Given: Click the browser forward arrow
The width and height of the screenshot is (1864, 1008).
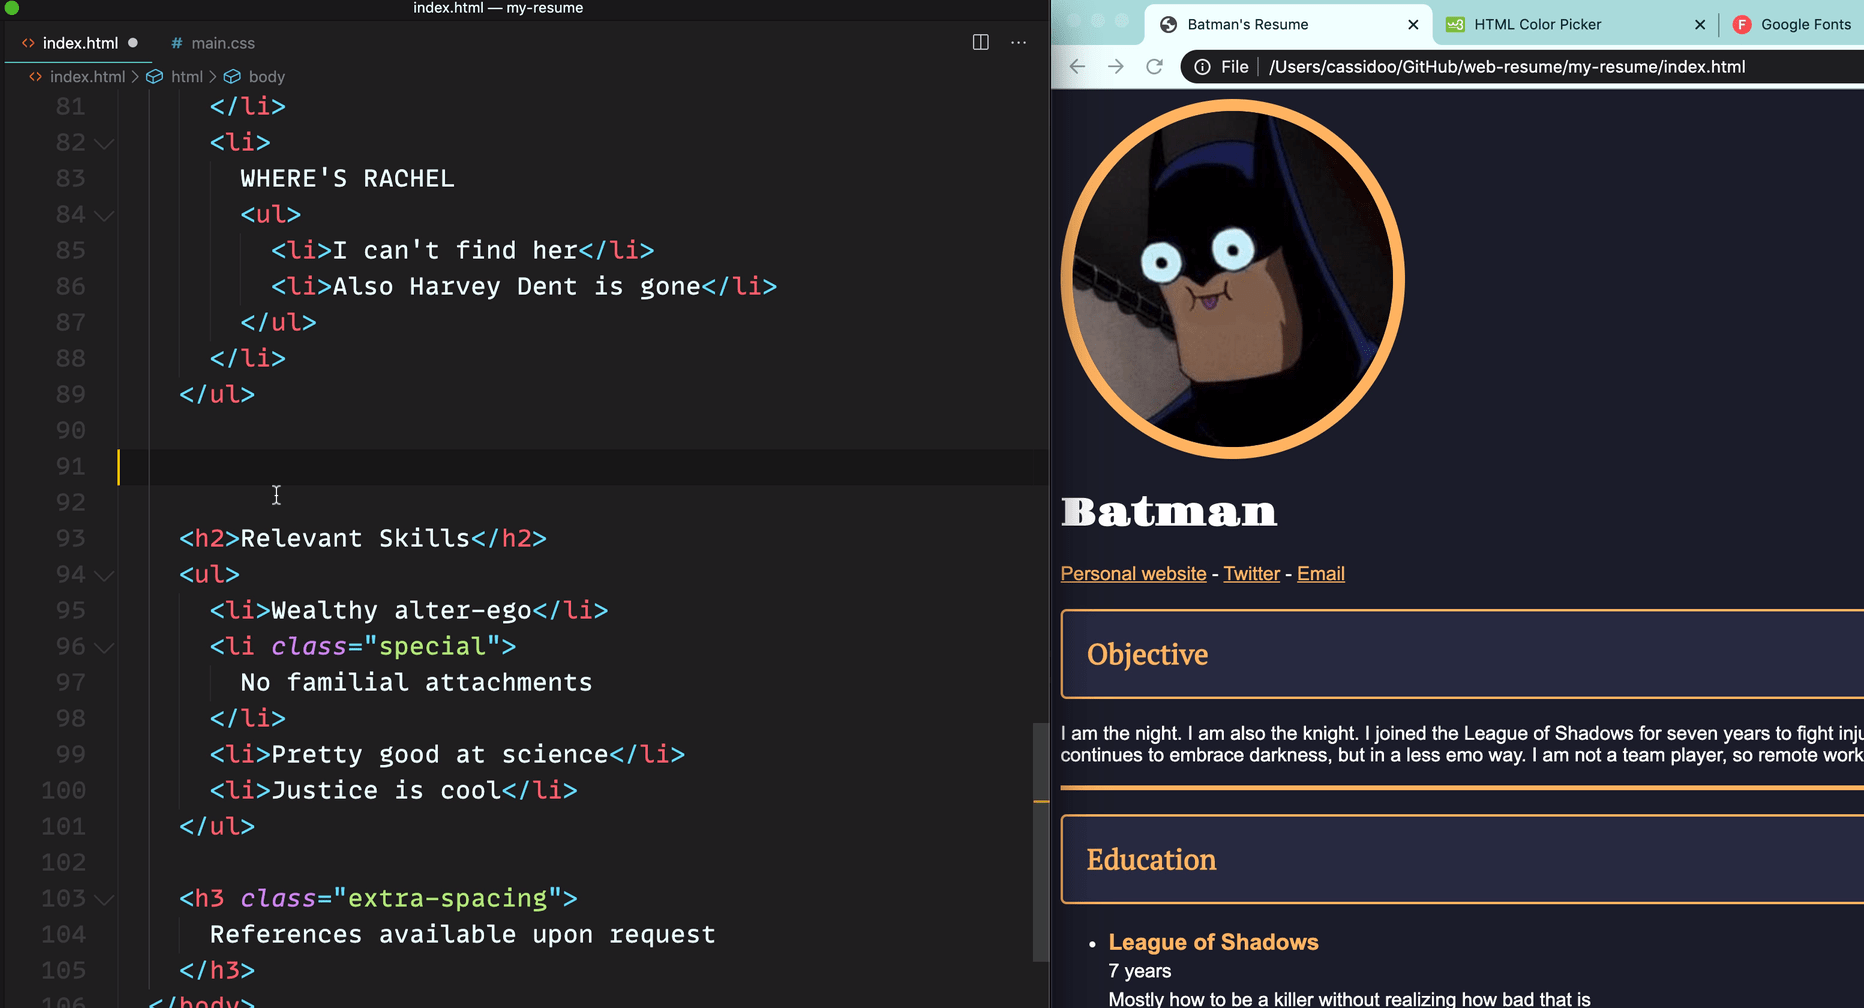Looking at the screenshot, I should pyautogui.click(x=1115, y=66).
